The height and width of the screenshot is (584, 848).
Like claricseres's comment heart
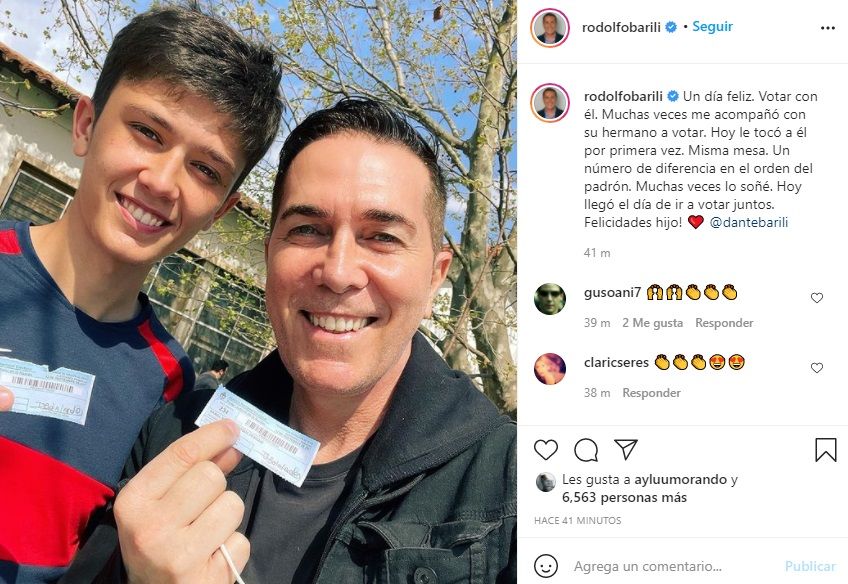(x=817, y=368)
